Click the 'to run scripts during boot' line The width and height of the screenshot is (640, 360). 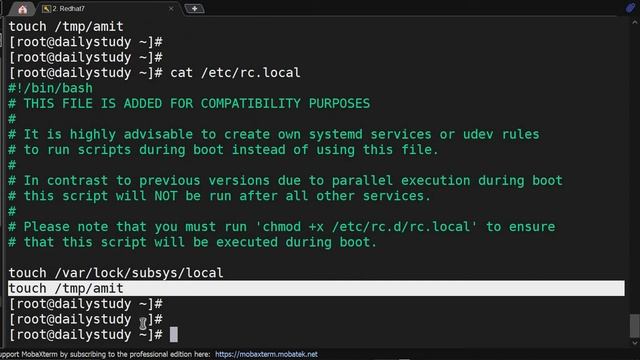coord(224,150)
